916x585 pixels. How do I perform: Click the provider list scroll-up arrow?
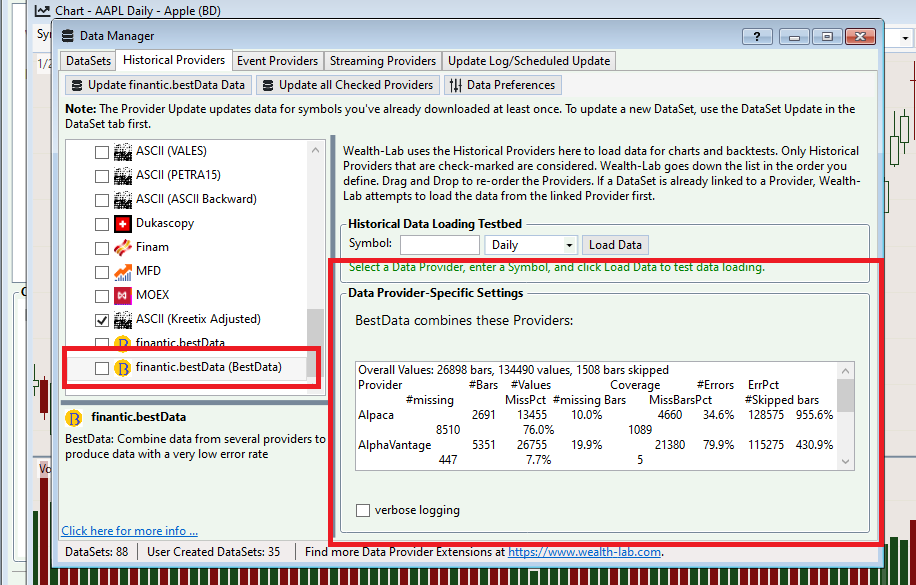[315, 150]
